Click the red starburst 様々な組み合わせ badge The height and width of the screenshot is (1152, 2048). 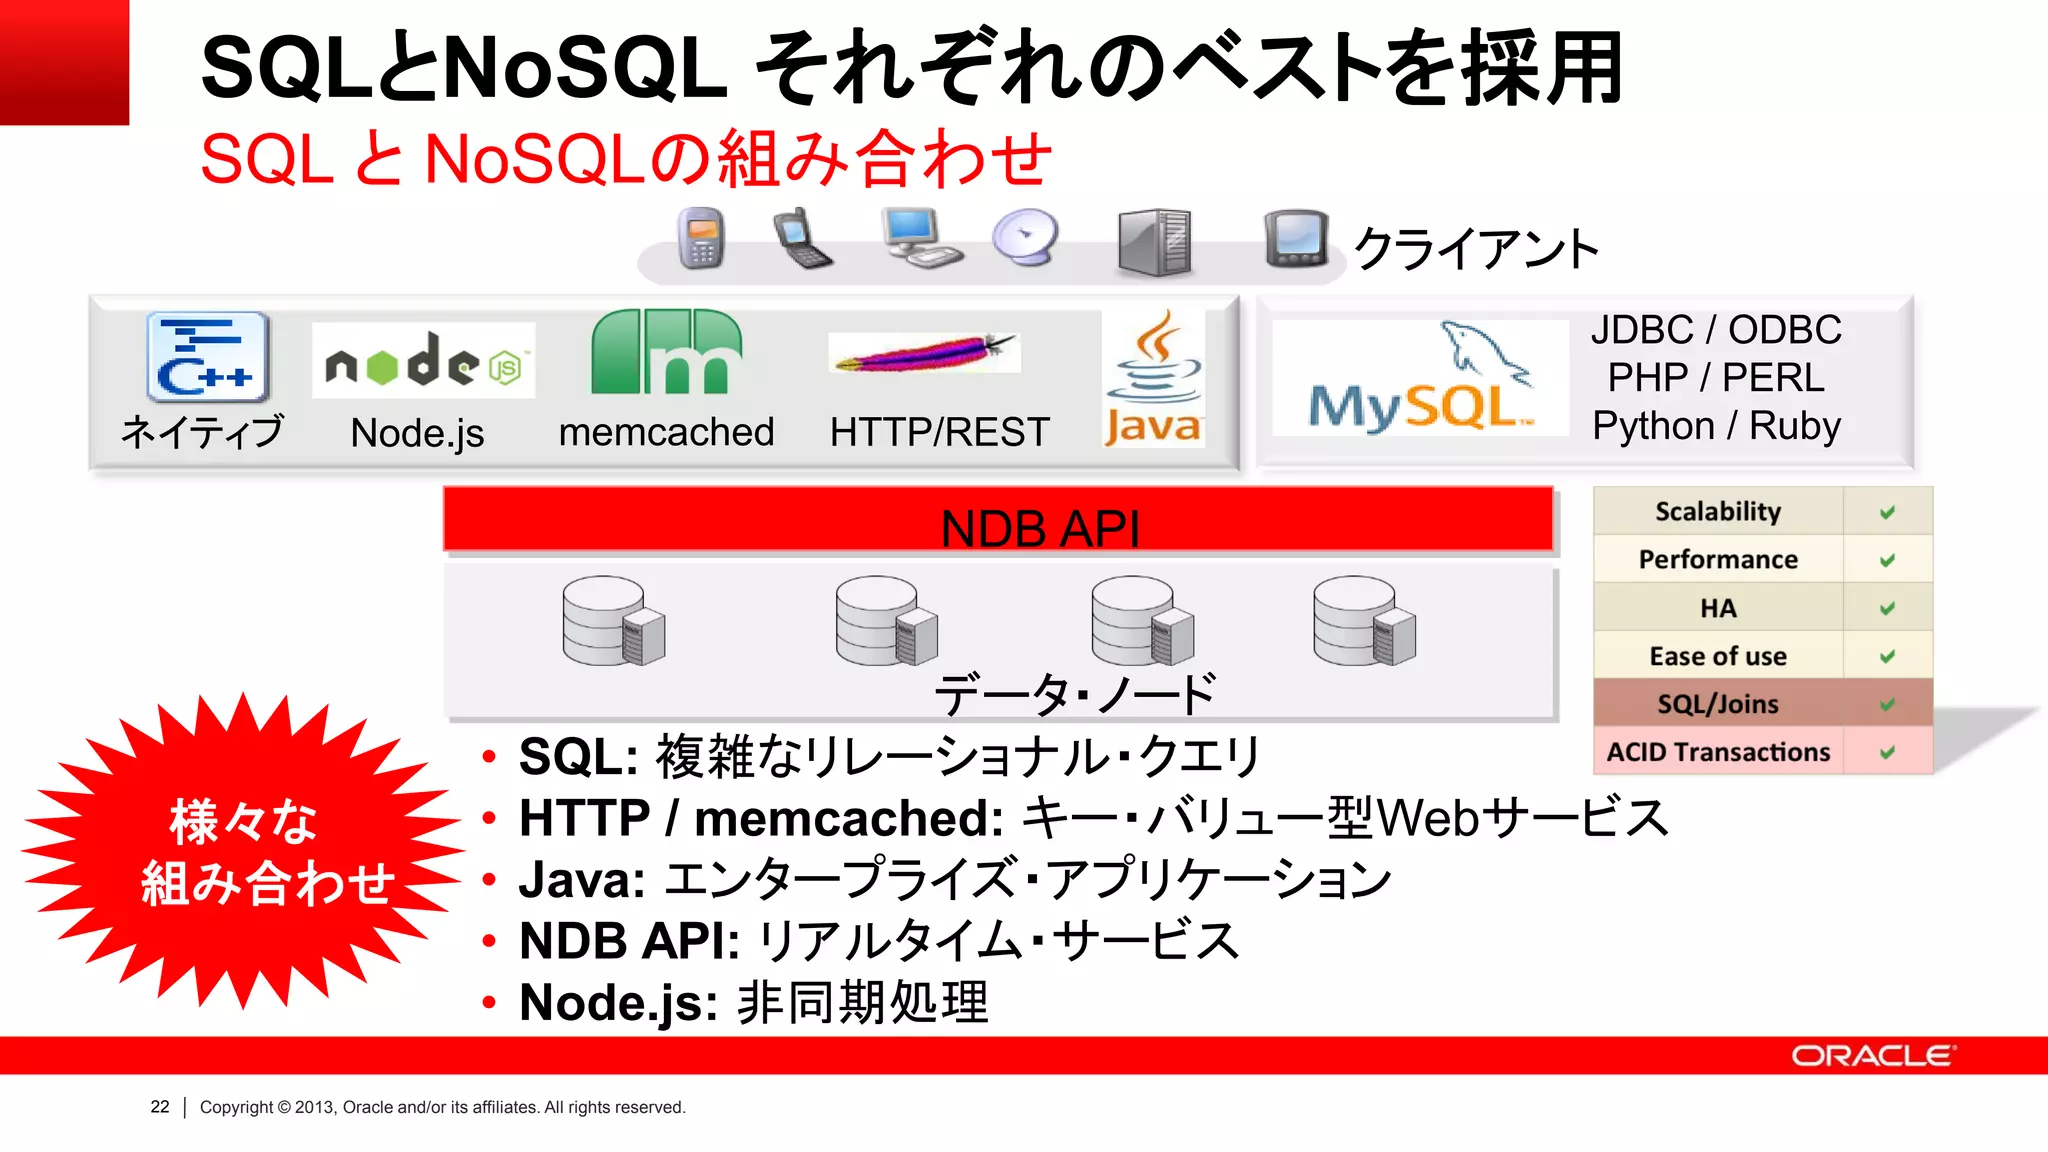tap(243, 851)
